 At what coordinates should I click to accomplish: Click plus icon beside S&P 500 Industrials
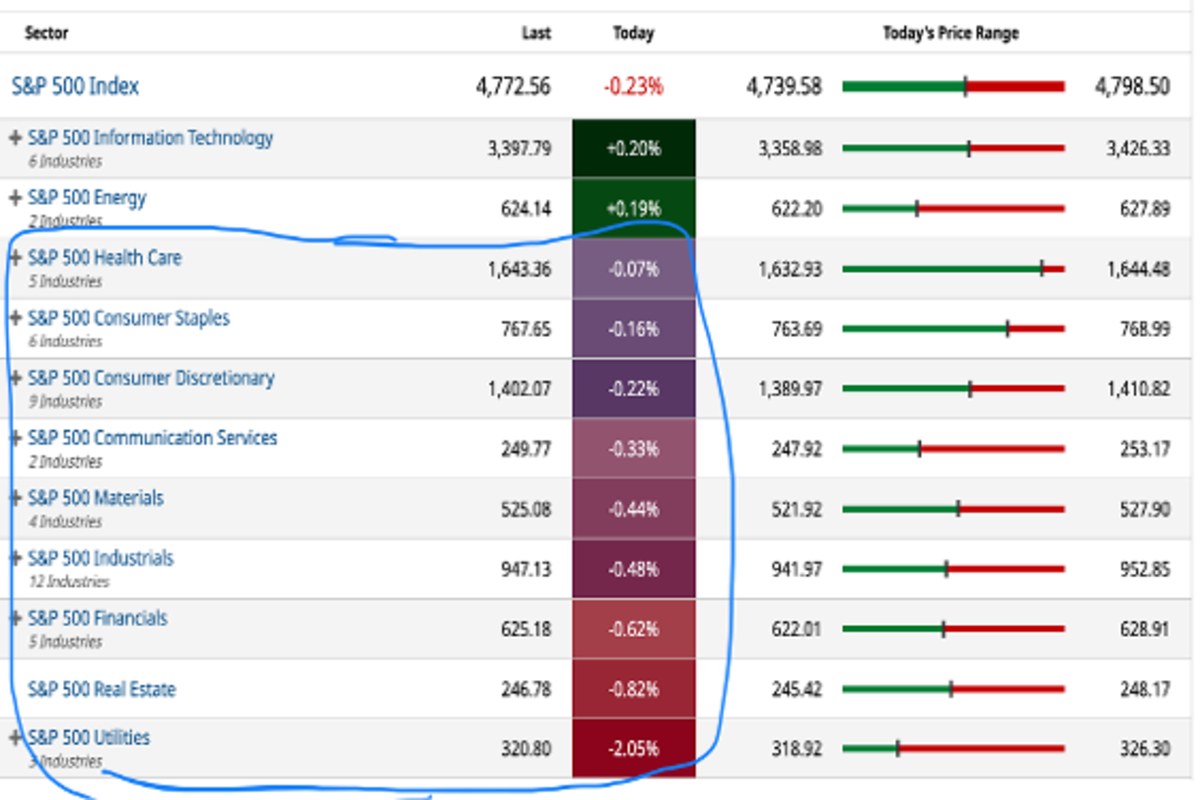pyautogui.click(x=15, y=558)
